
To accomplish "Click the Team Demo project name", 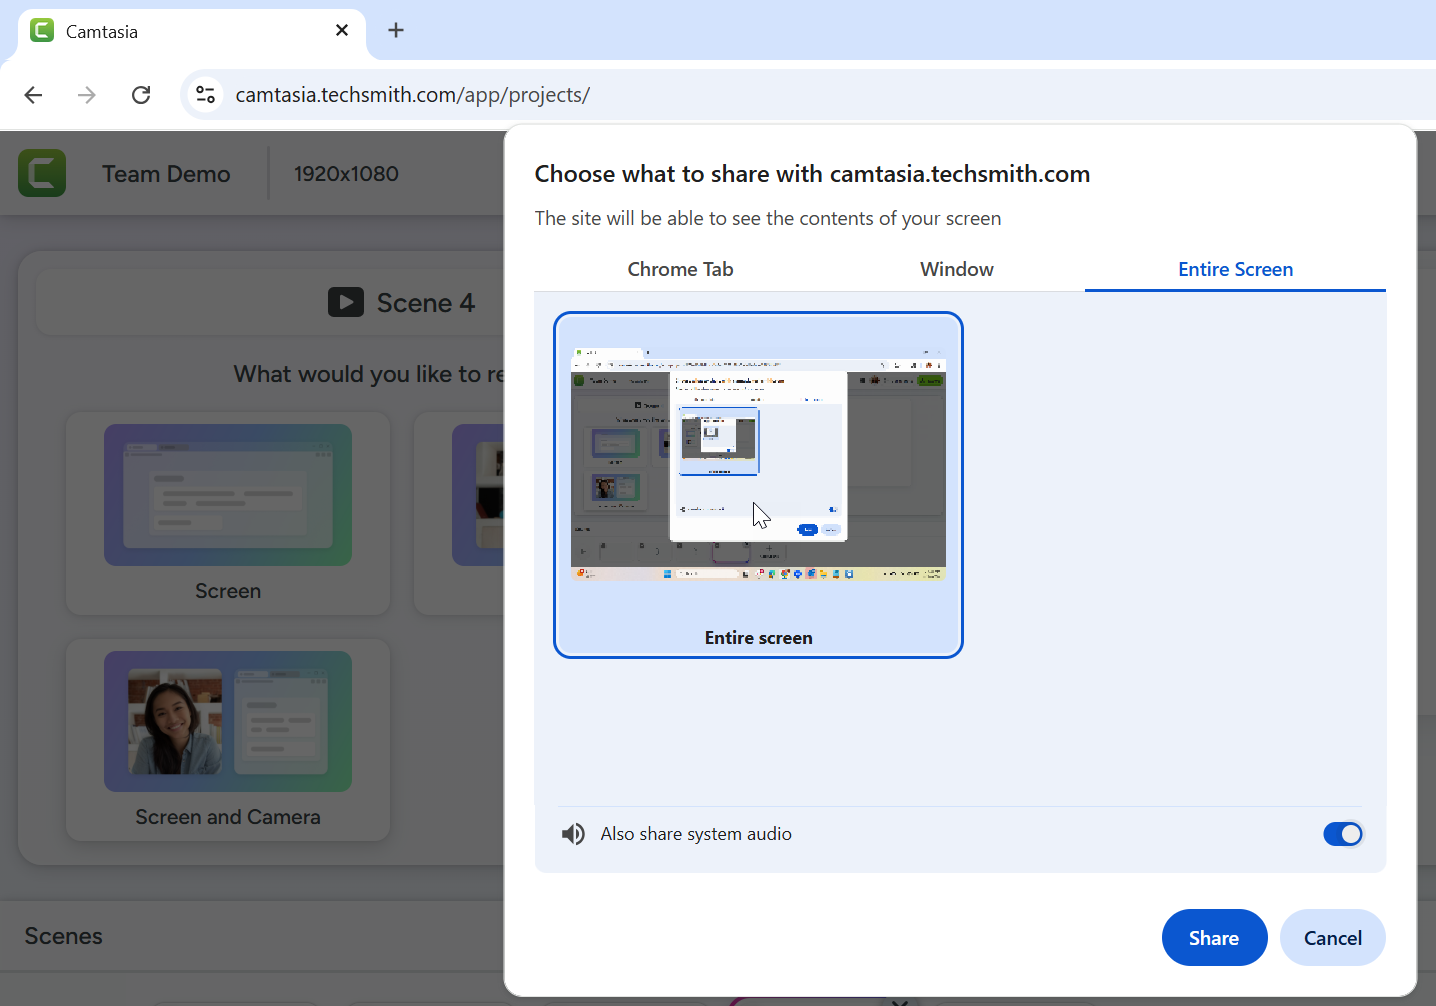I will click(x=166, y=174).
